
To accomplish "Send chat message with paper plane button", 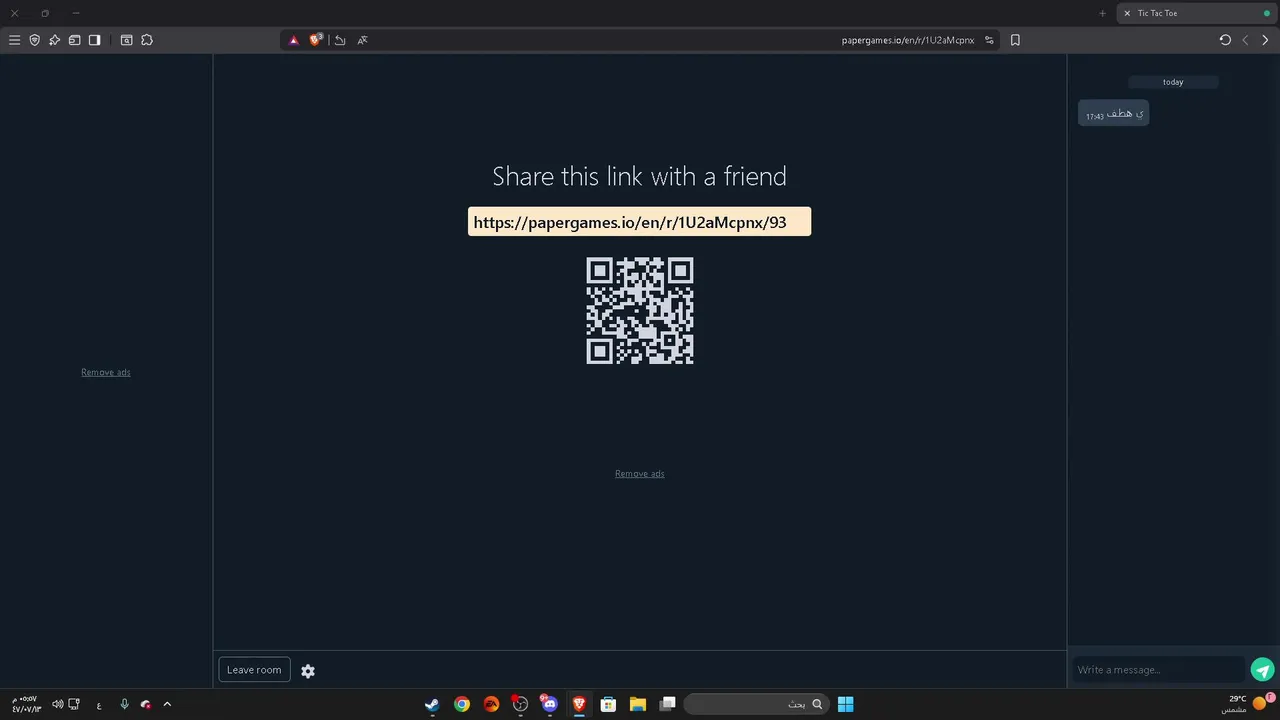I will (1263, 670).
